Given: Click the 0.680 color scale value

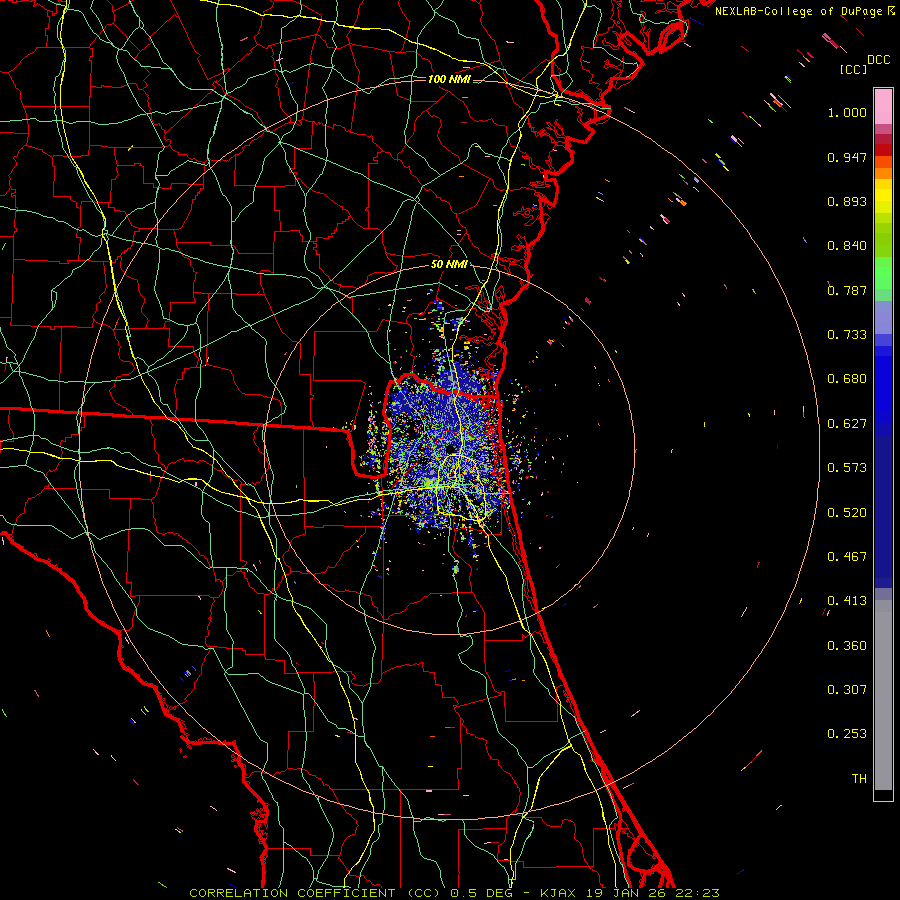Looking at the screenshot, I should click(847, 379).
